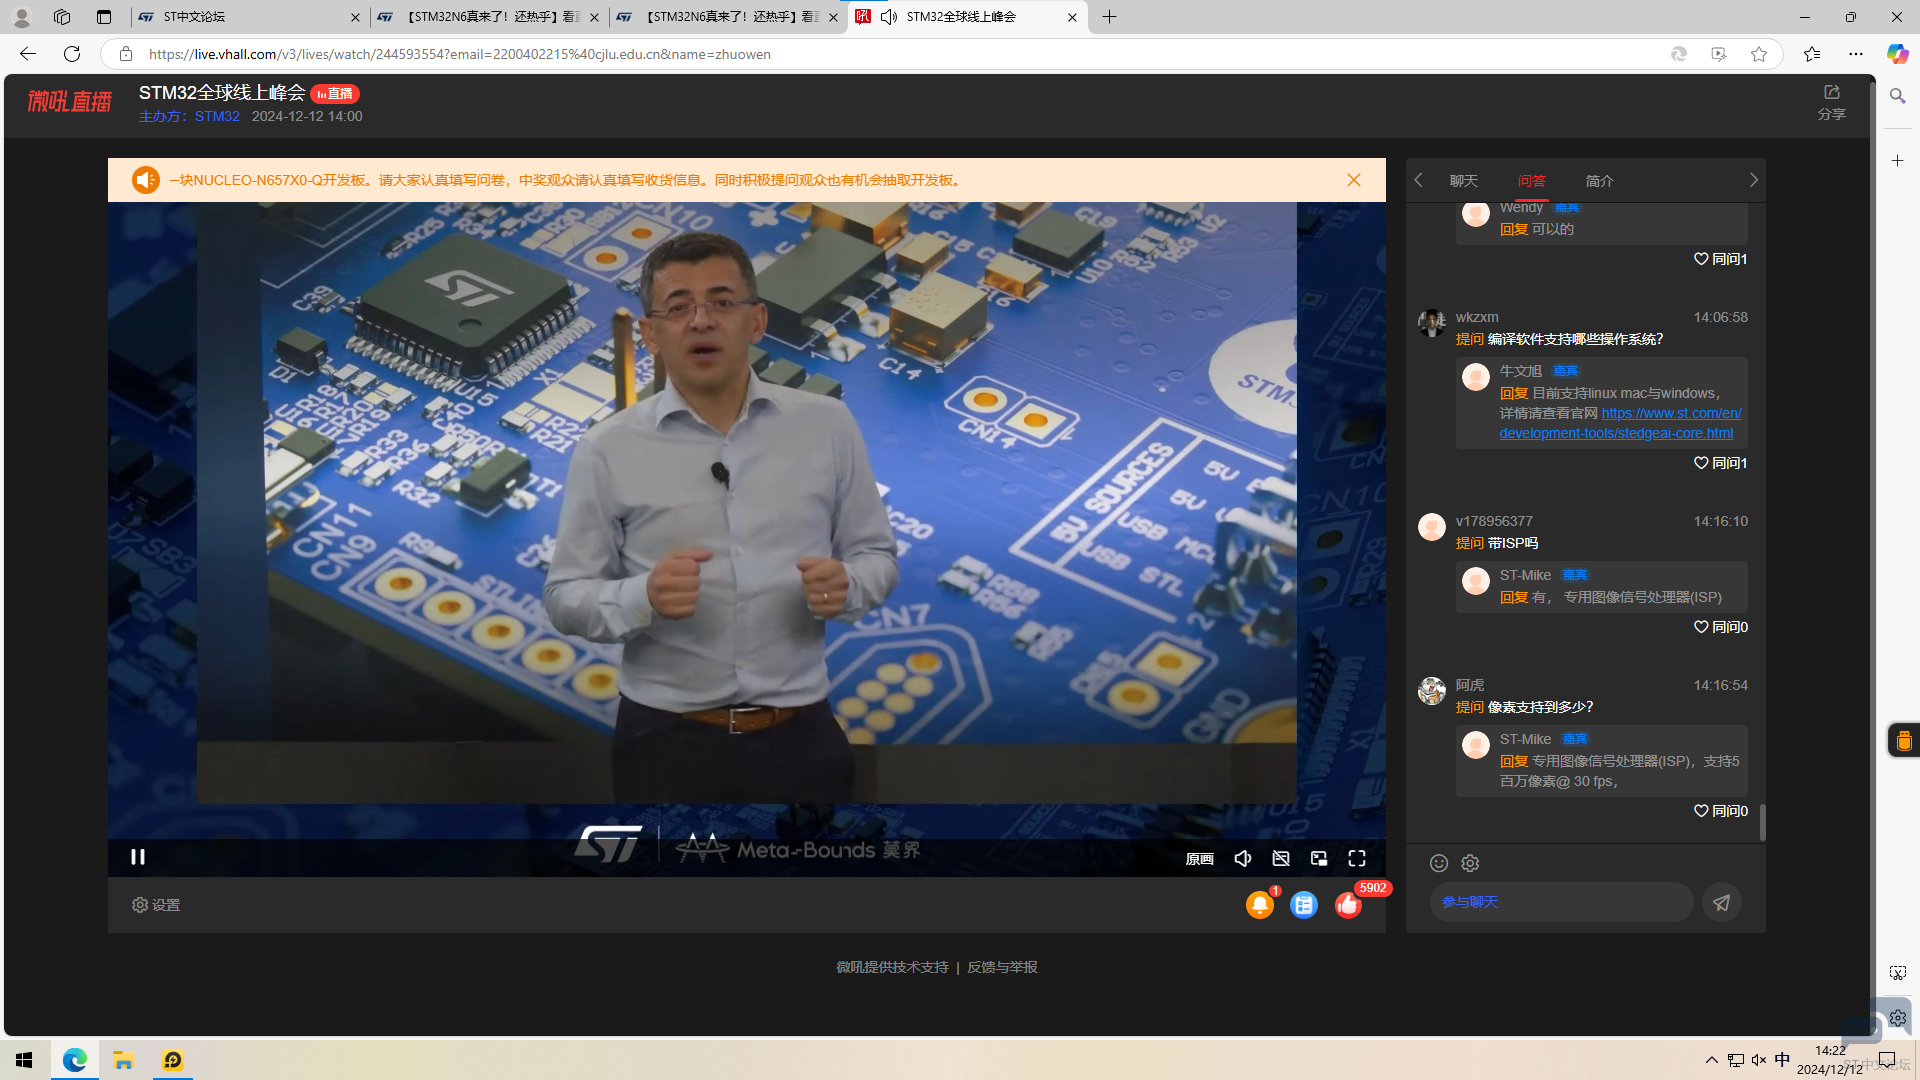Image resolution: width=1920 pixels, height=1080 pixels.
Task: Click 同问 on the v178956377 question
Action: tap(1721, 627)
